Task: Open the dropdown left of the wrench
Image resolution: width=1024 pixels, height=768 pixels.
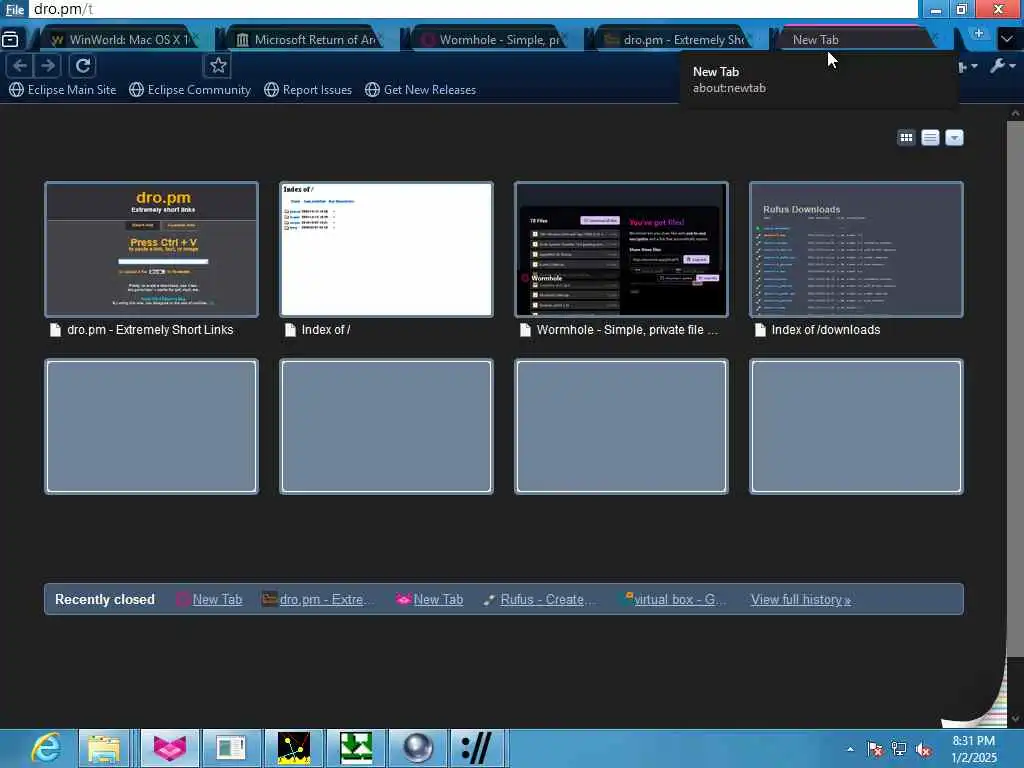Action: pos(968,66)
